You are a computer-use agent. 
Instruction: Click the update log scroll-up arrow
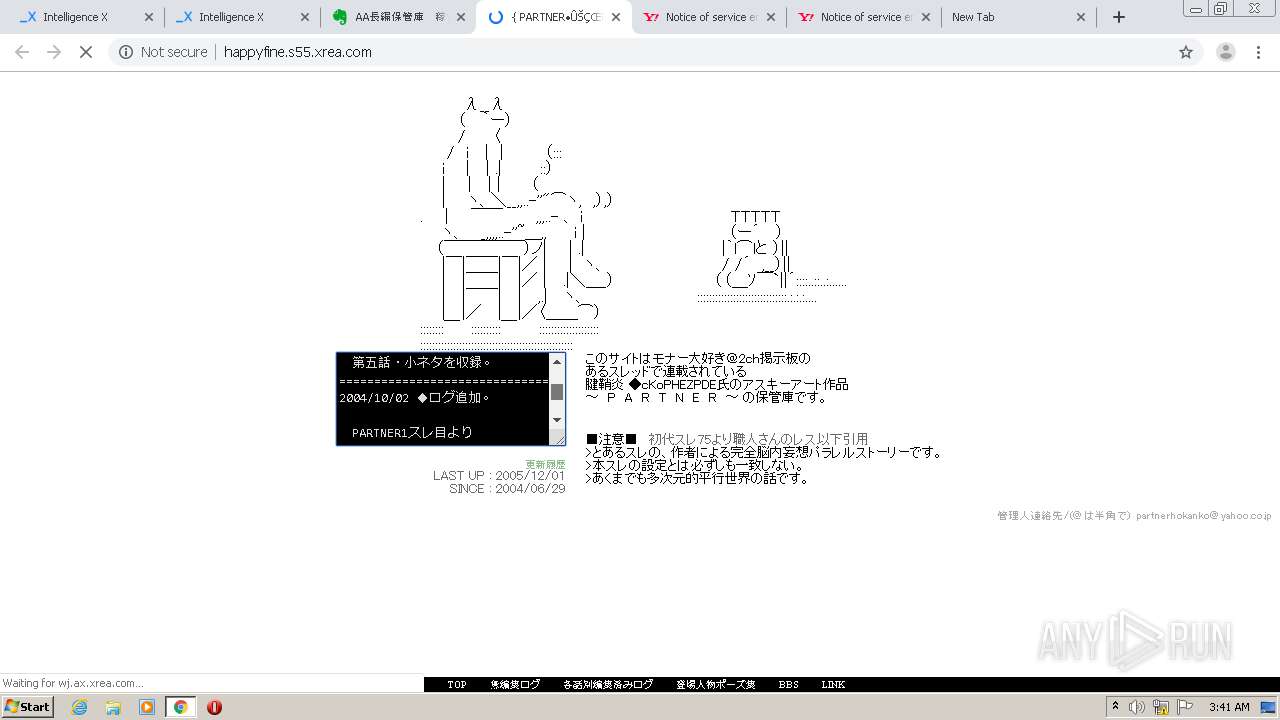coord(557,361)
